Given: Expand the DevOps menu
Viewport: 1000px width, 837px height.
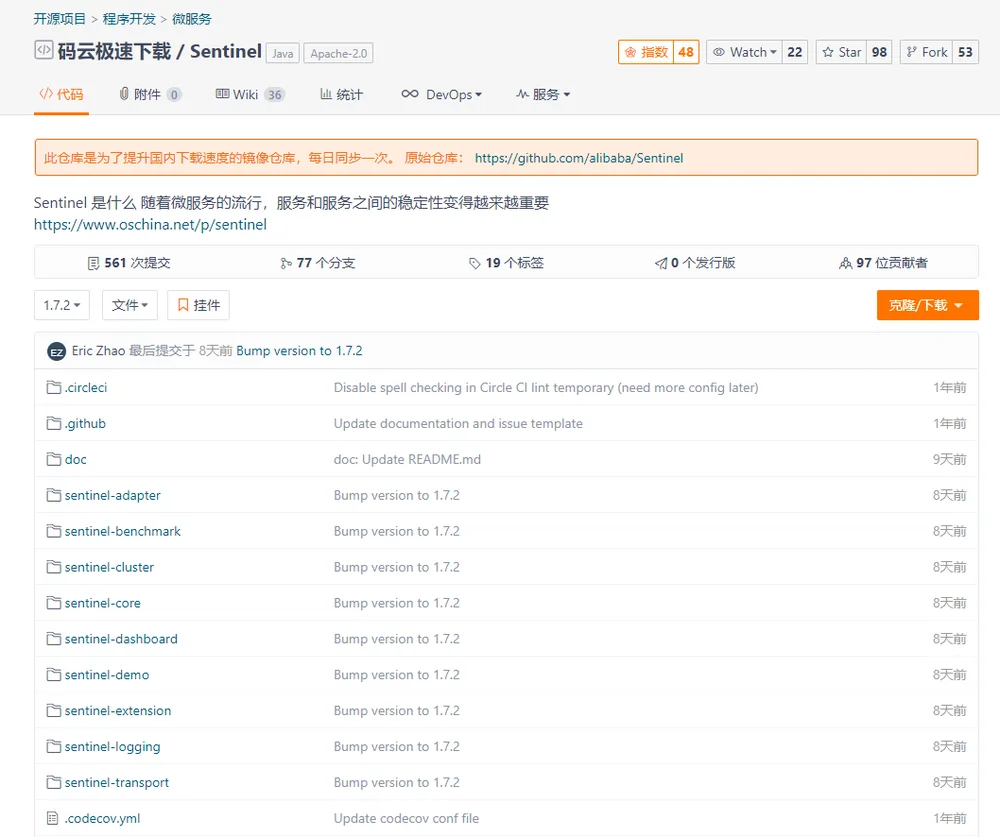Looking at the screenshot, I should [441, 94].
